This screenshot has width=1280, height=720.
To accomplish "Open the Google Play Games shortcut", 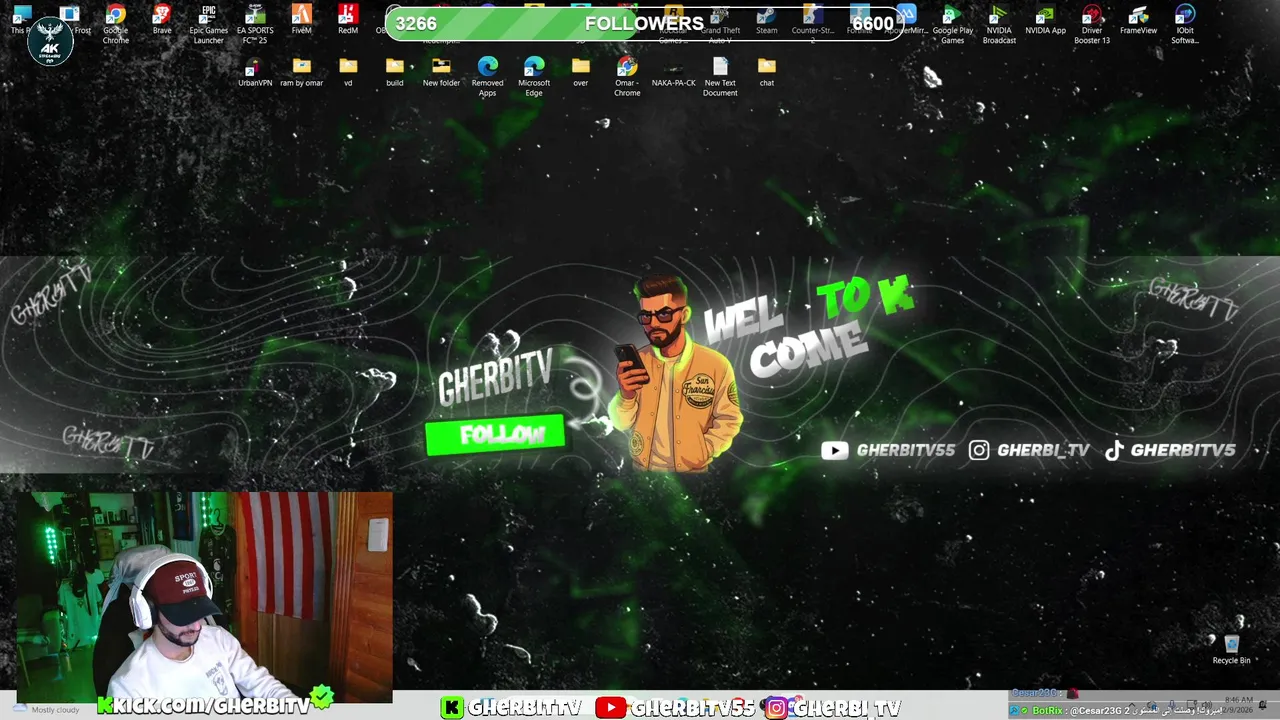I will pyautogui.click(x=953, y=23).
